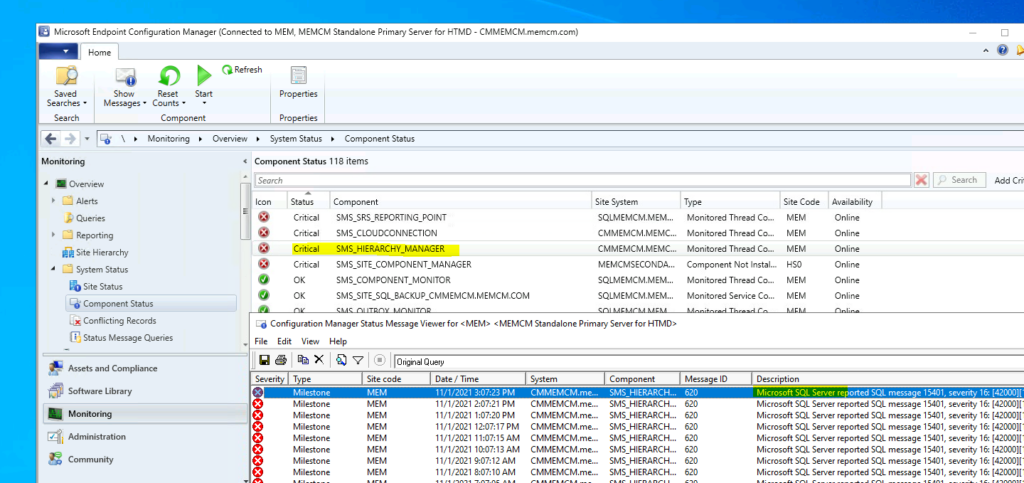The image size is (1024, 483).
Task: Click the Help question mark icon
Action: pyautogui.click(x=1002, y=50)
